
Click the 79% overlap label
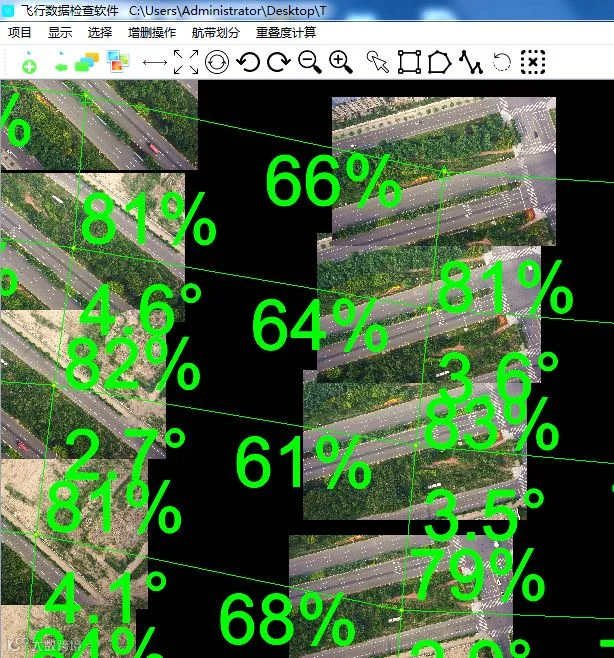(477, 575)
